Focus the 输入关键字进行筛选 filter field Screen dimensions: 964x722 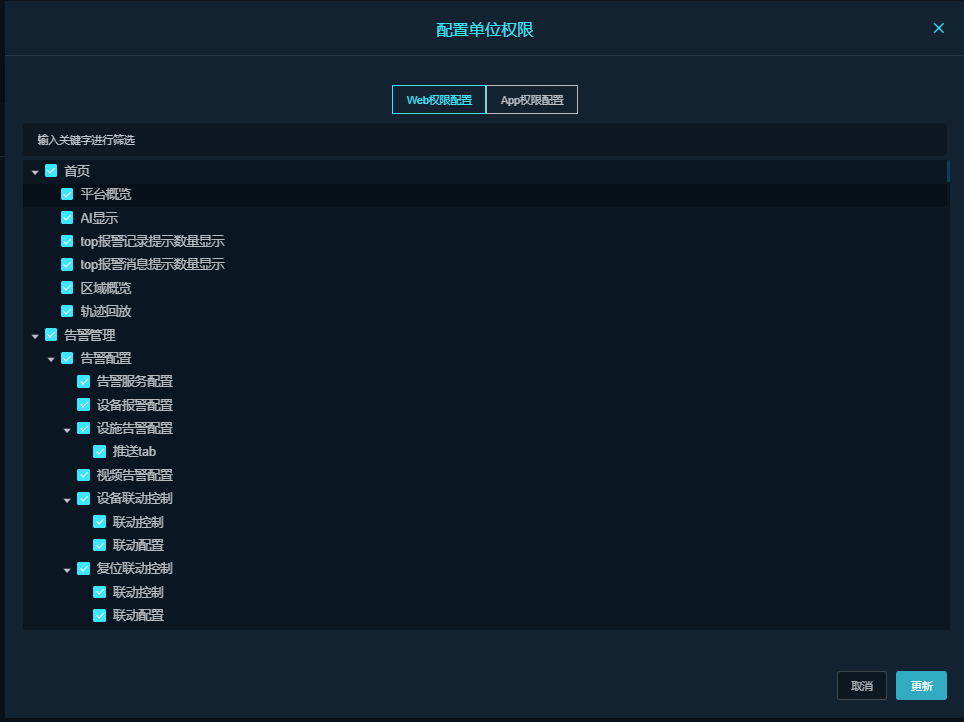[x=484, y=140]
